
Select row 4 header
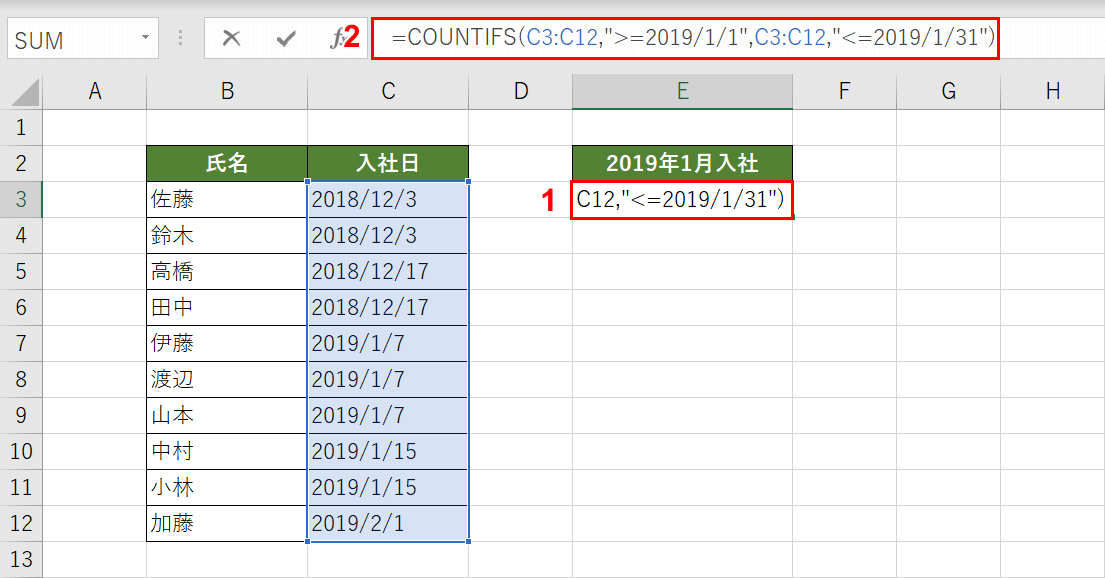click(21, 235)
